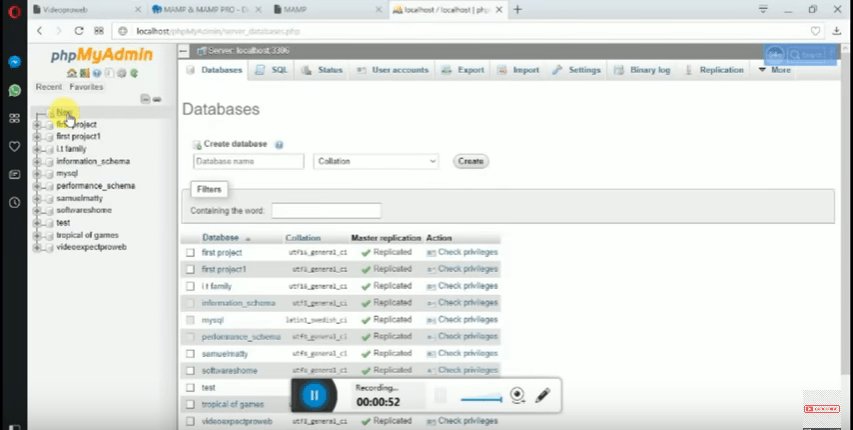Open WhatsApp in the Opera sidebar
853x430 pixels.
15,90
